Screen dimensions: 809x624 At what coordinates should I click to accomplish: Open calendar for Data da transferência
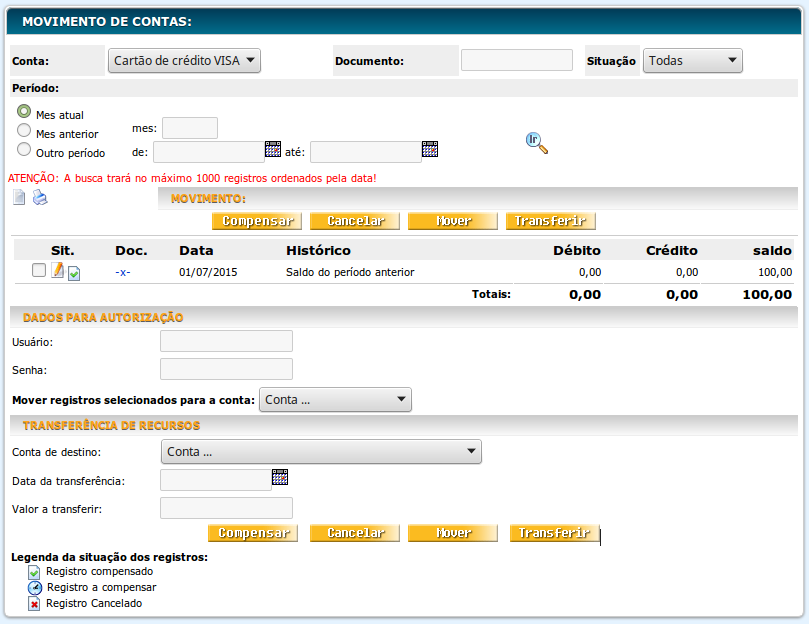280,477
